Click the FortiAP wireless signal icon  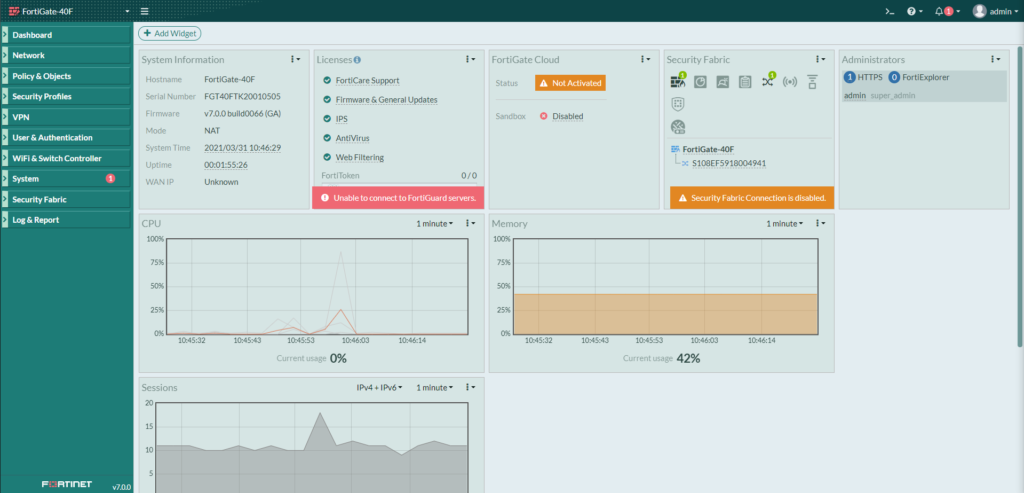(789, 81)
